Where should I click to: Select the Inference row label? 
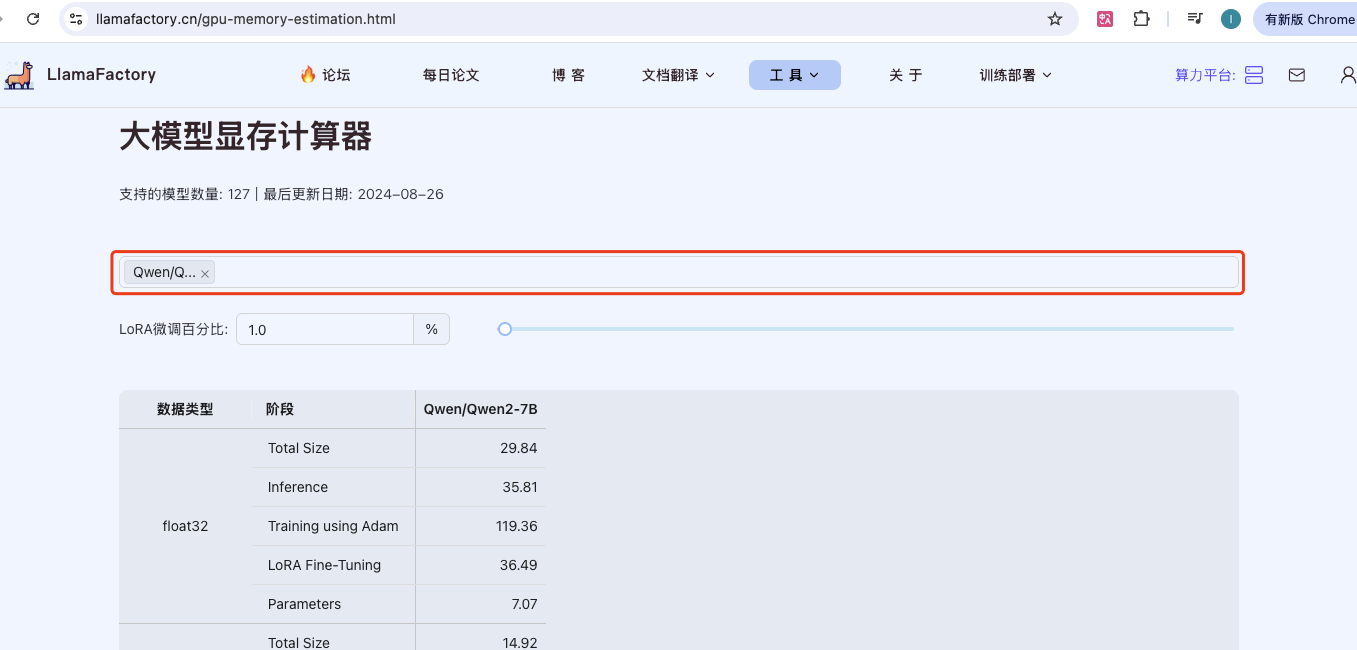point(298,487)
